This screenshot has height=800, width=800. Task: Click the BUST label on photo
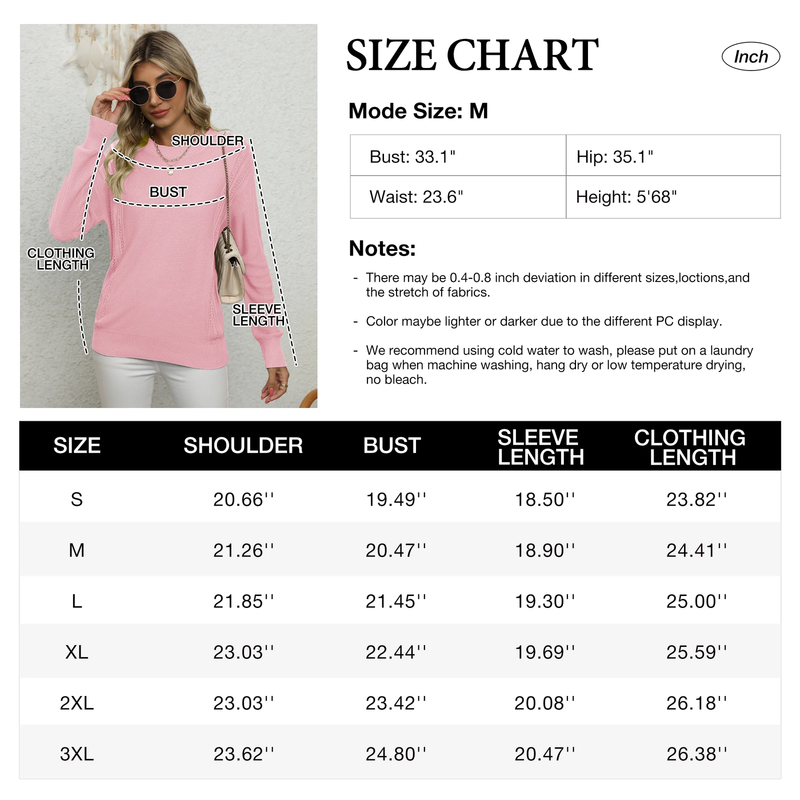click(x=168, y=192)
